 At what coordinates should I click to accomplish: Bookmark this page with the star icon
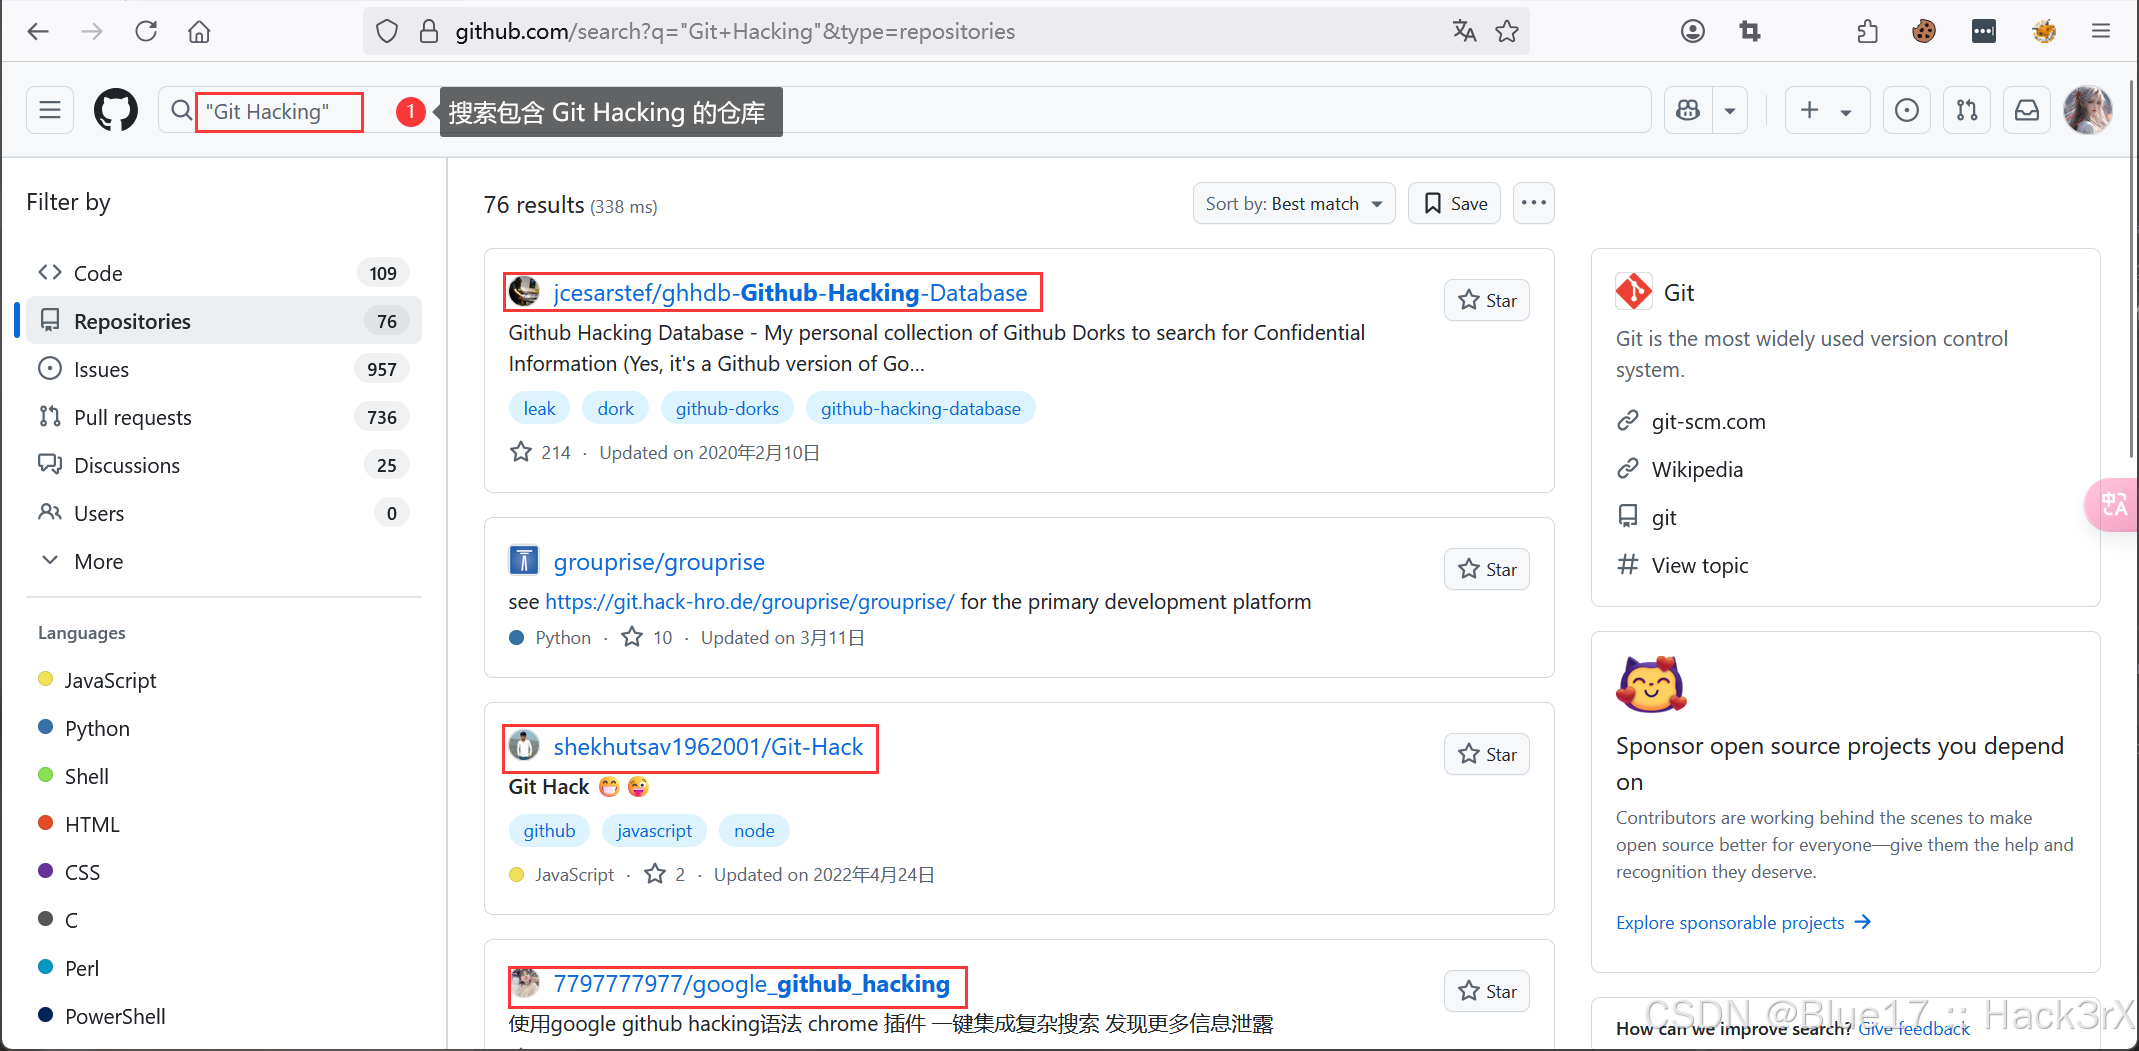coord(1507,31)
